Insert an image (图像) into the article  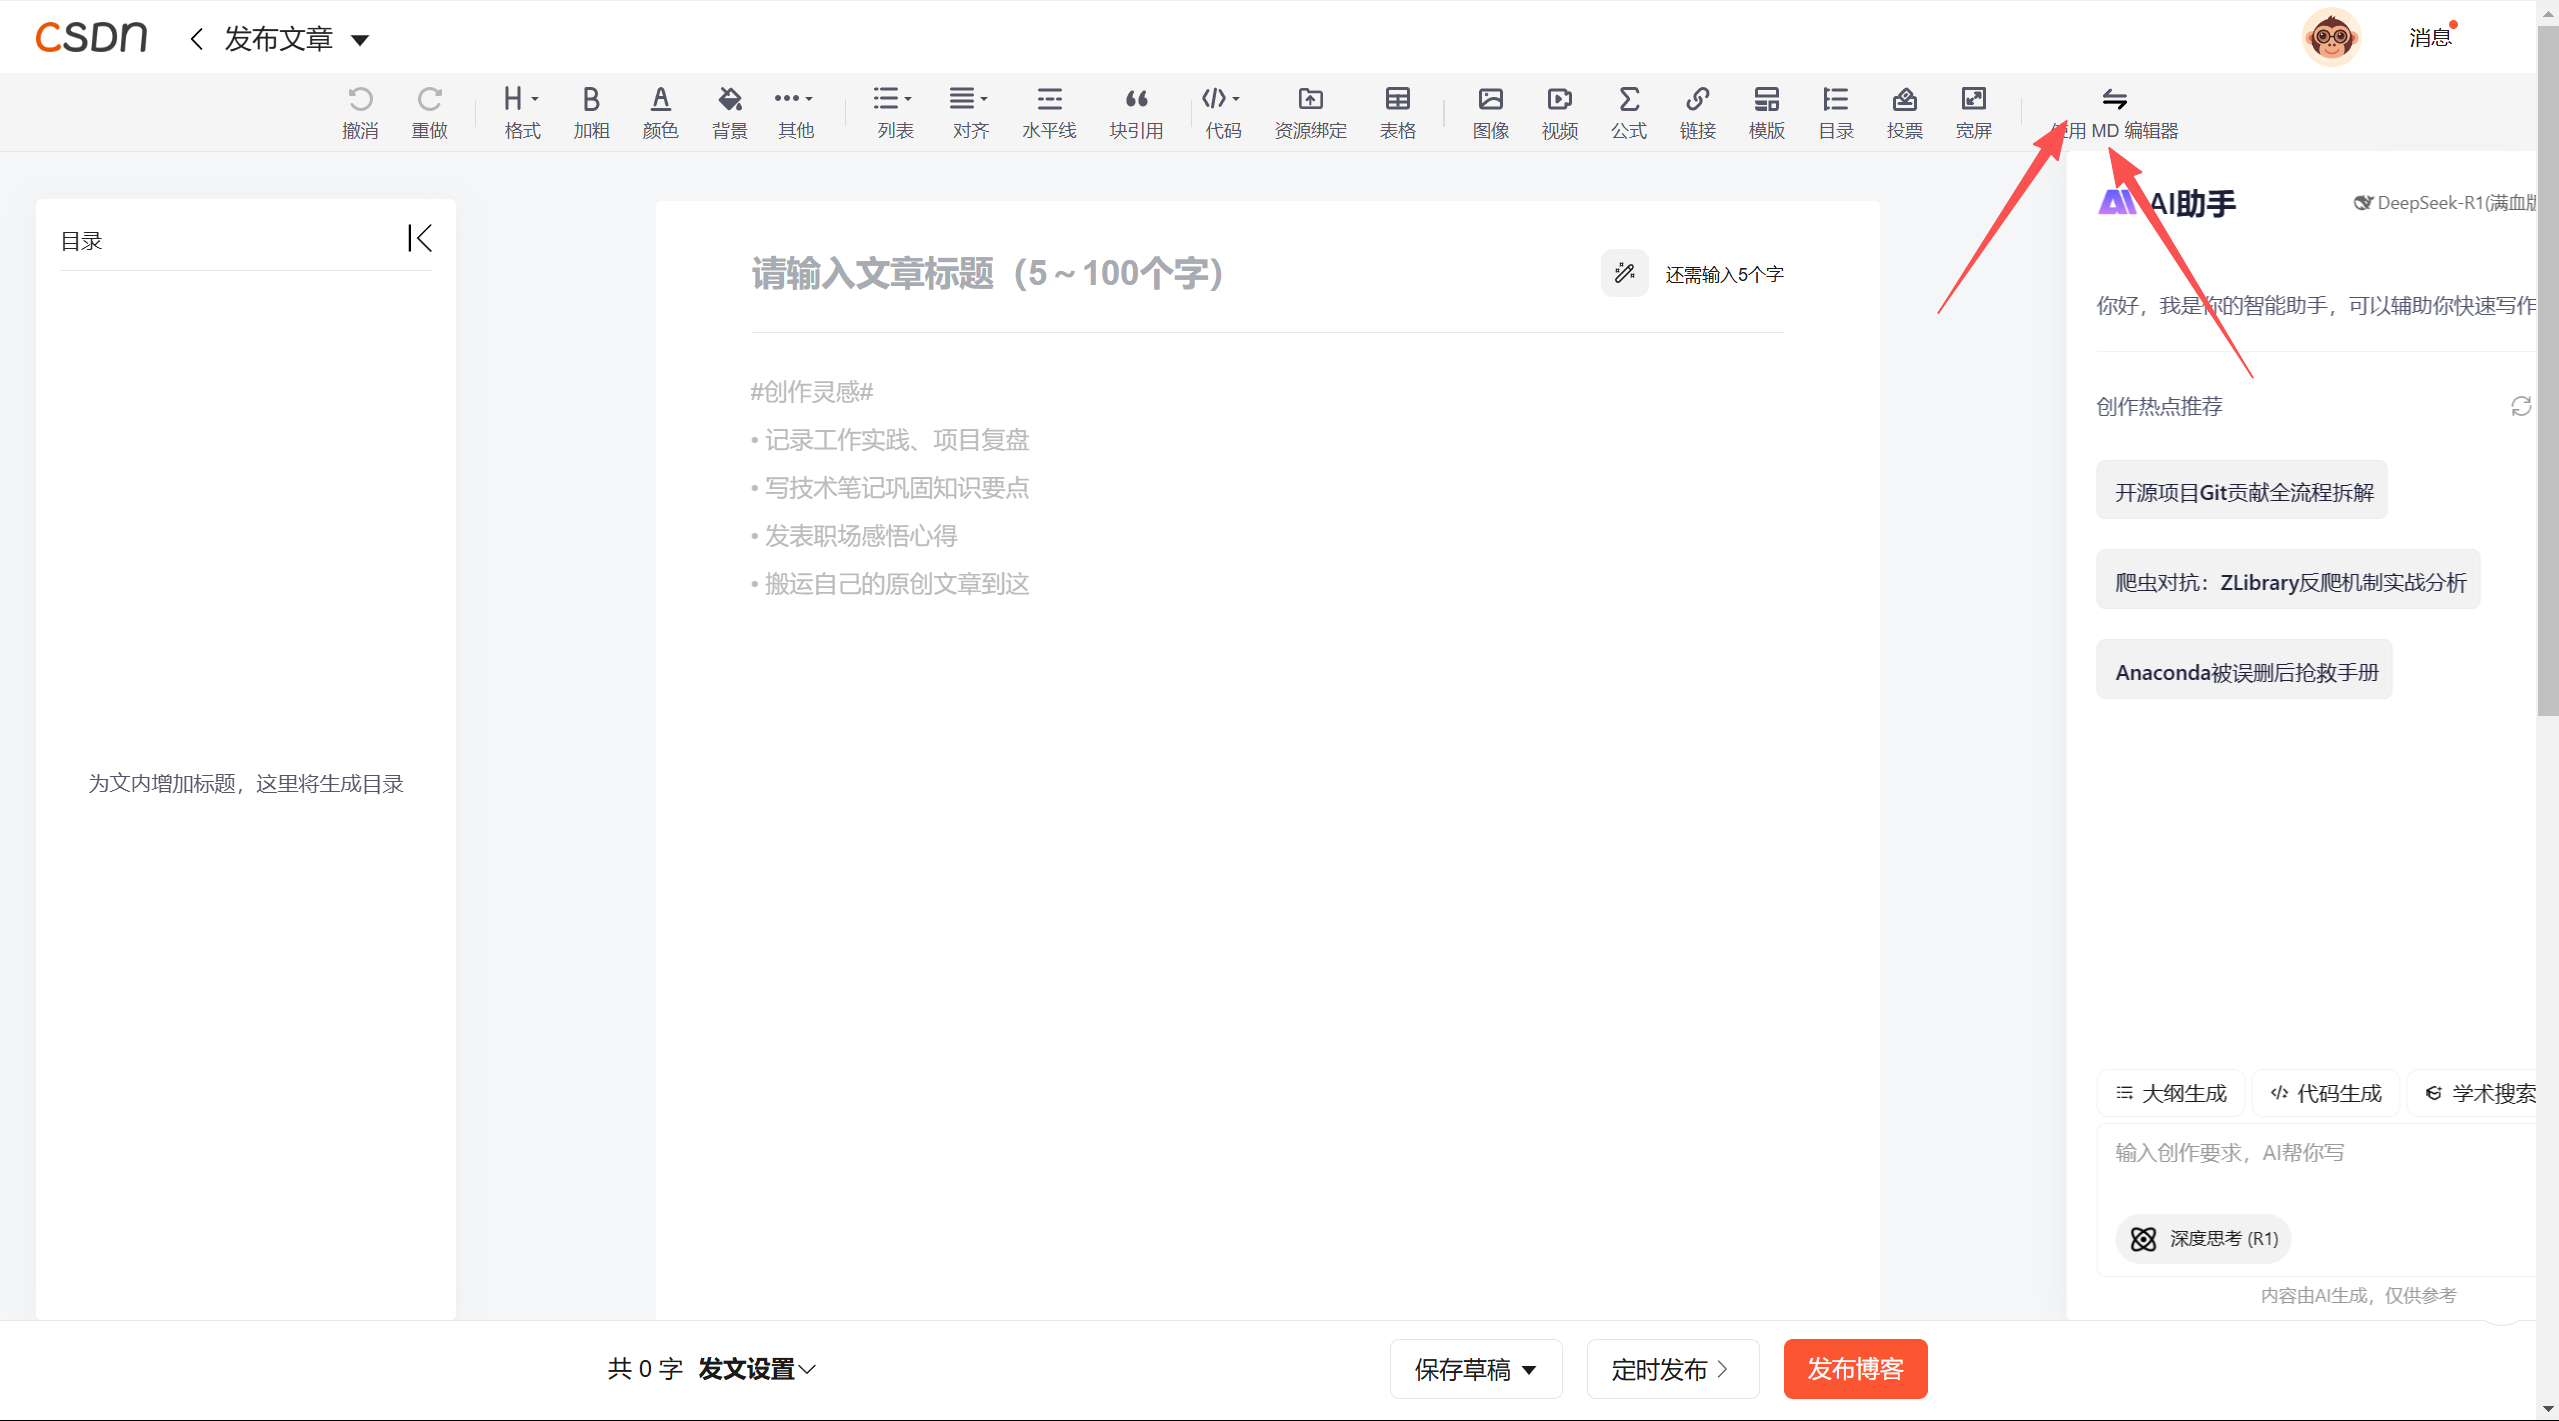pos(1490,110)
